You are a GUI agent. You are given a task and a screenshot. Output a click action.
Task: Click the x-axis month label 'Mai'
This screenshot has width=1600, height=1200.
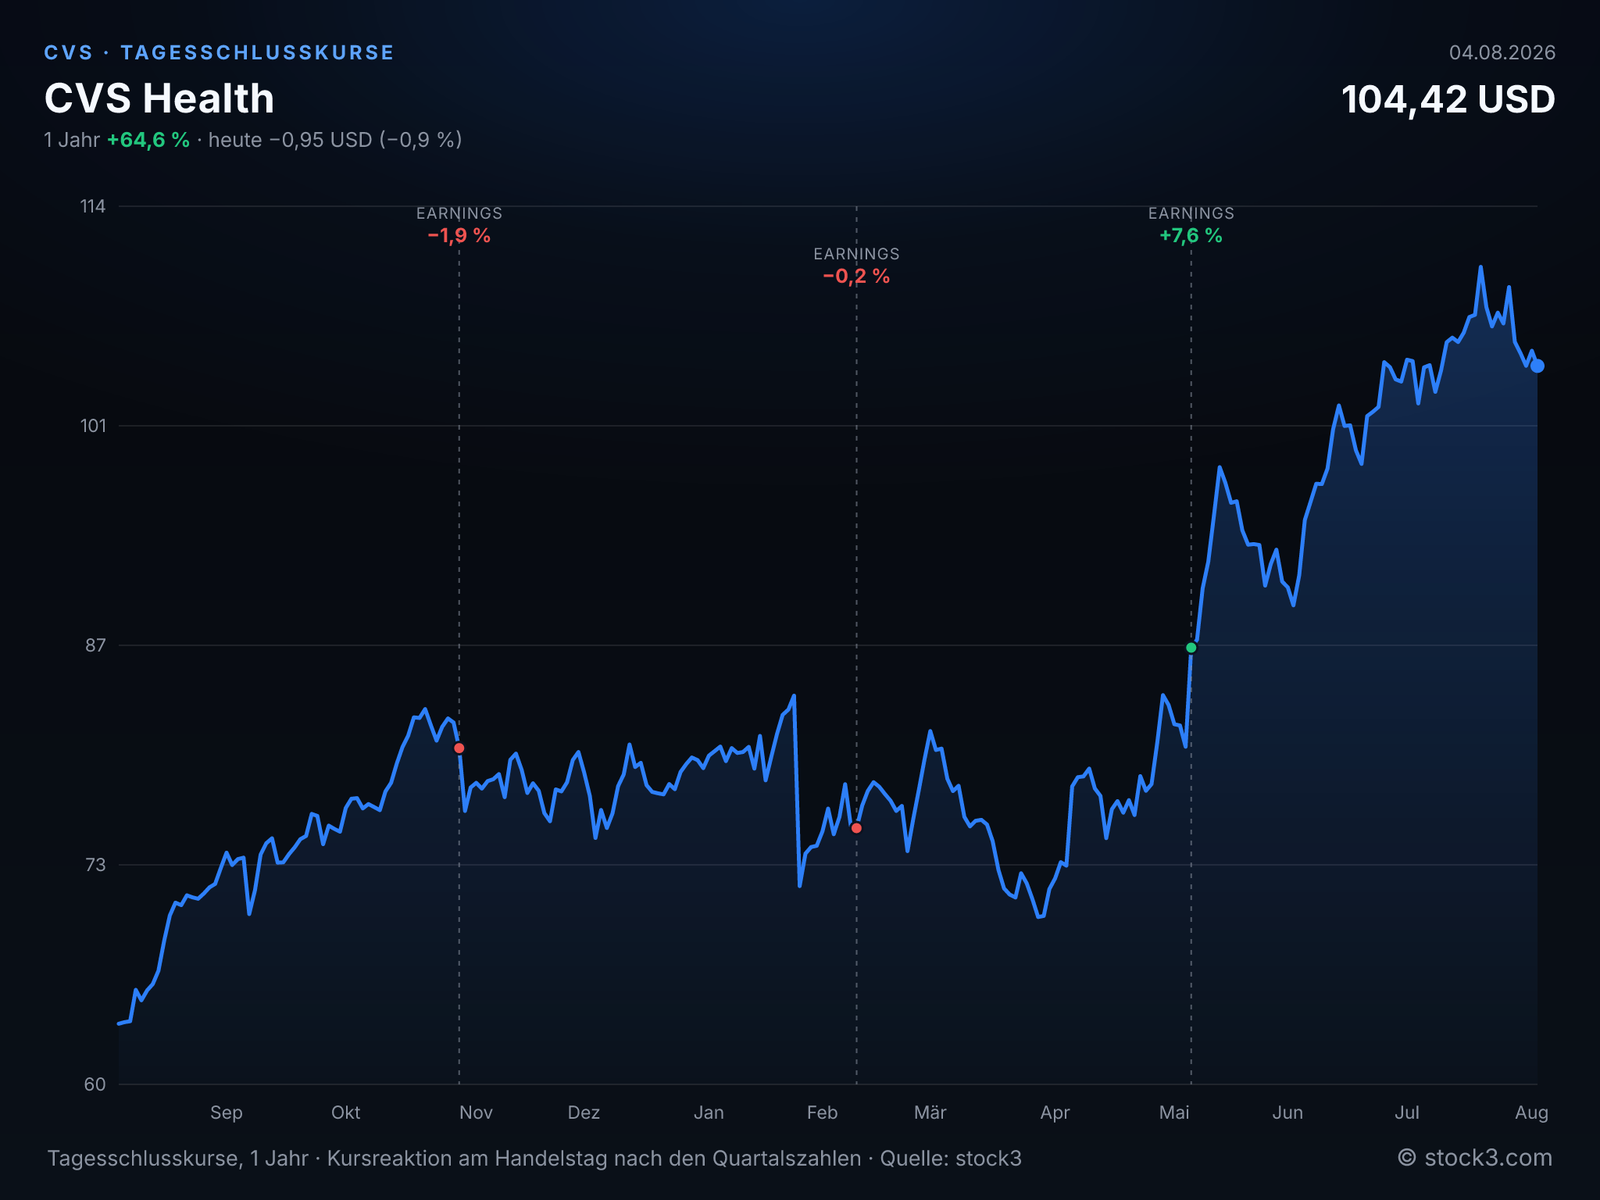[1174, 1113]
